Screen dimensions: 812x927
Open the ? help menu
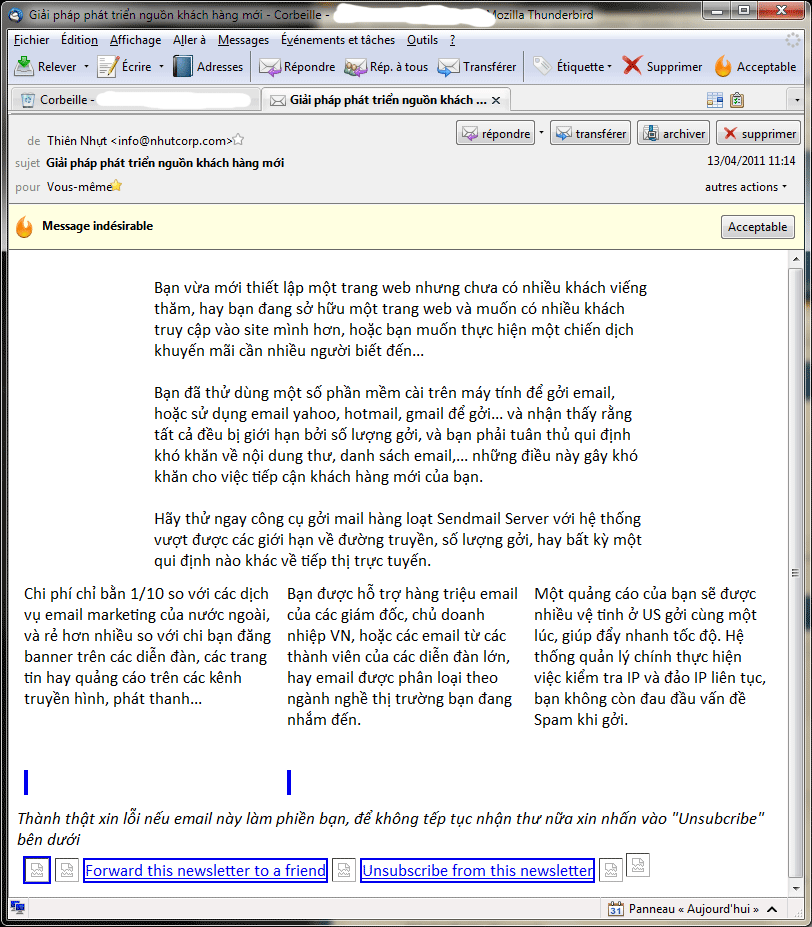click(452, 40)
